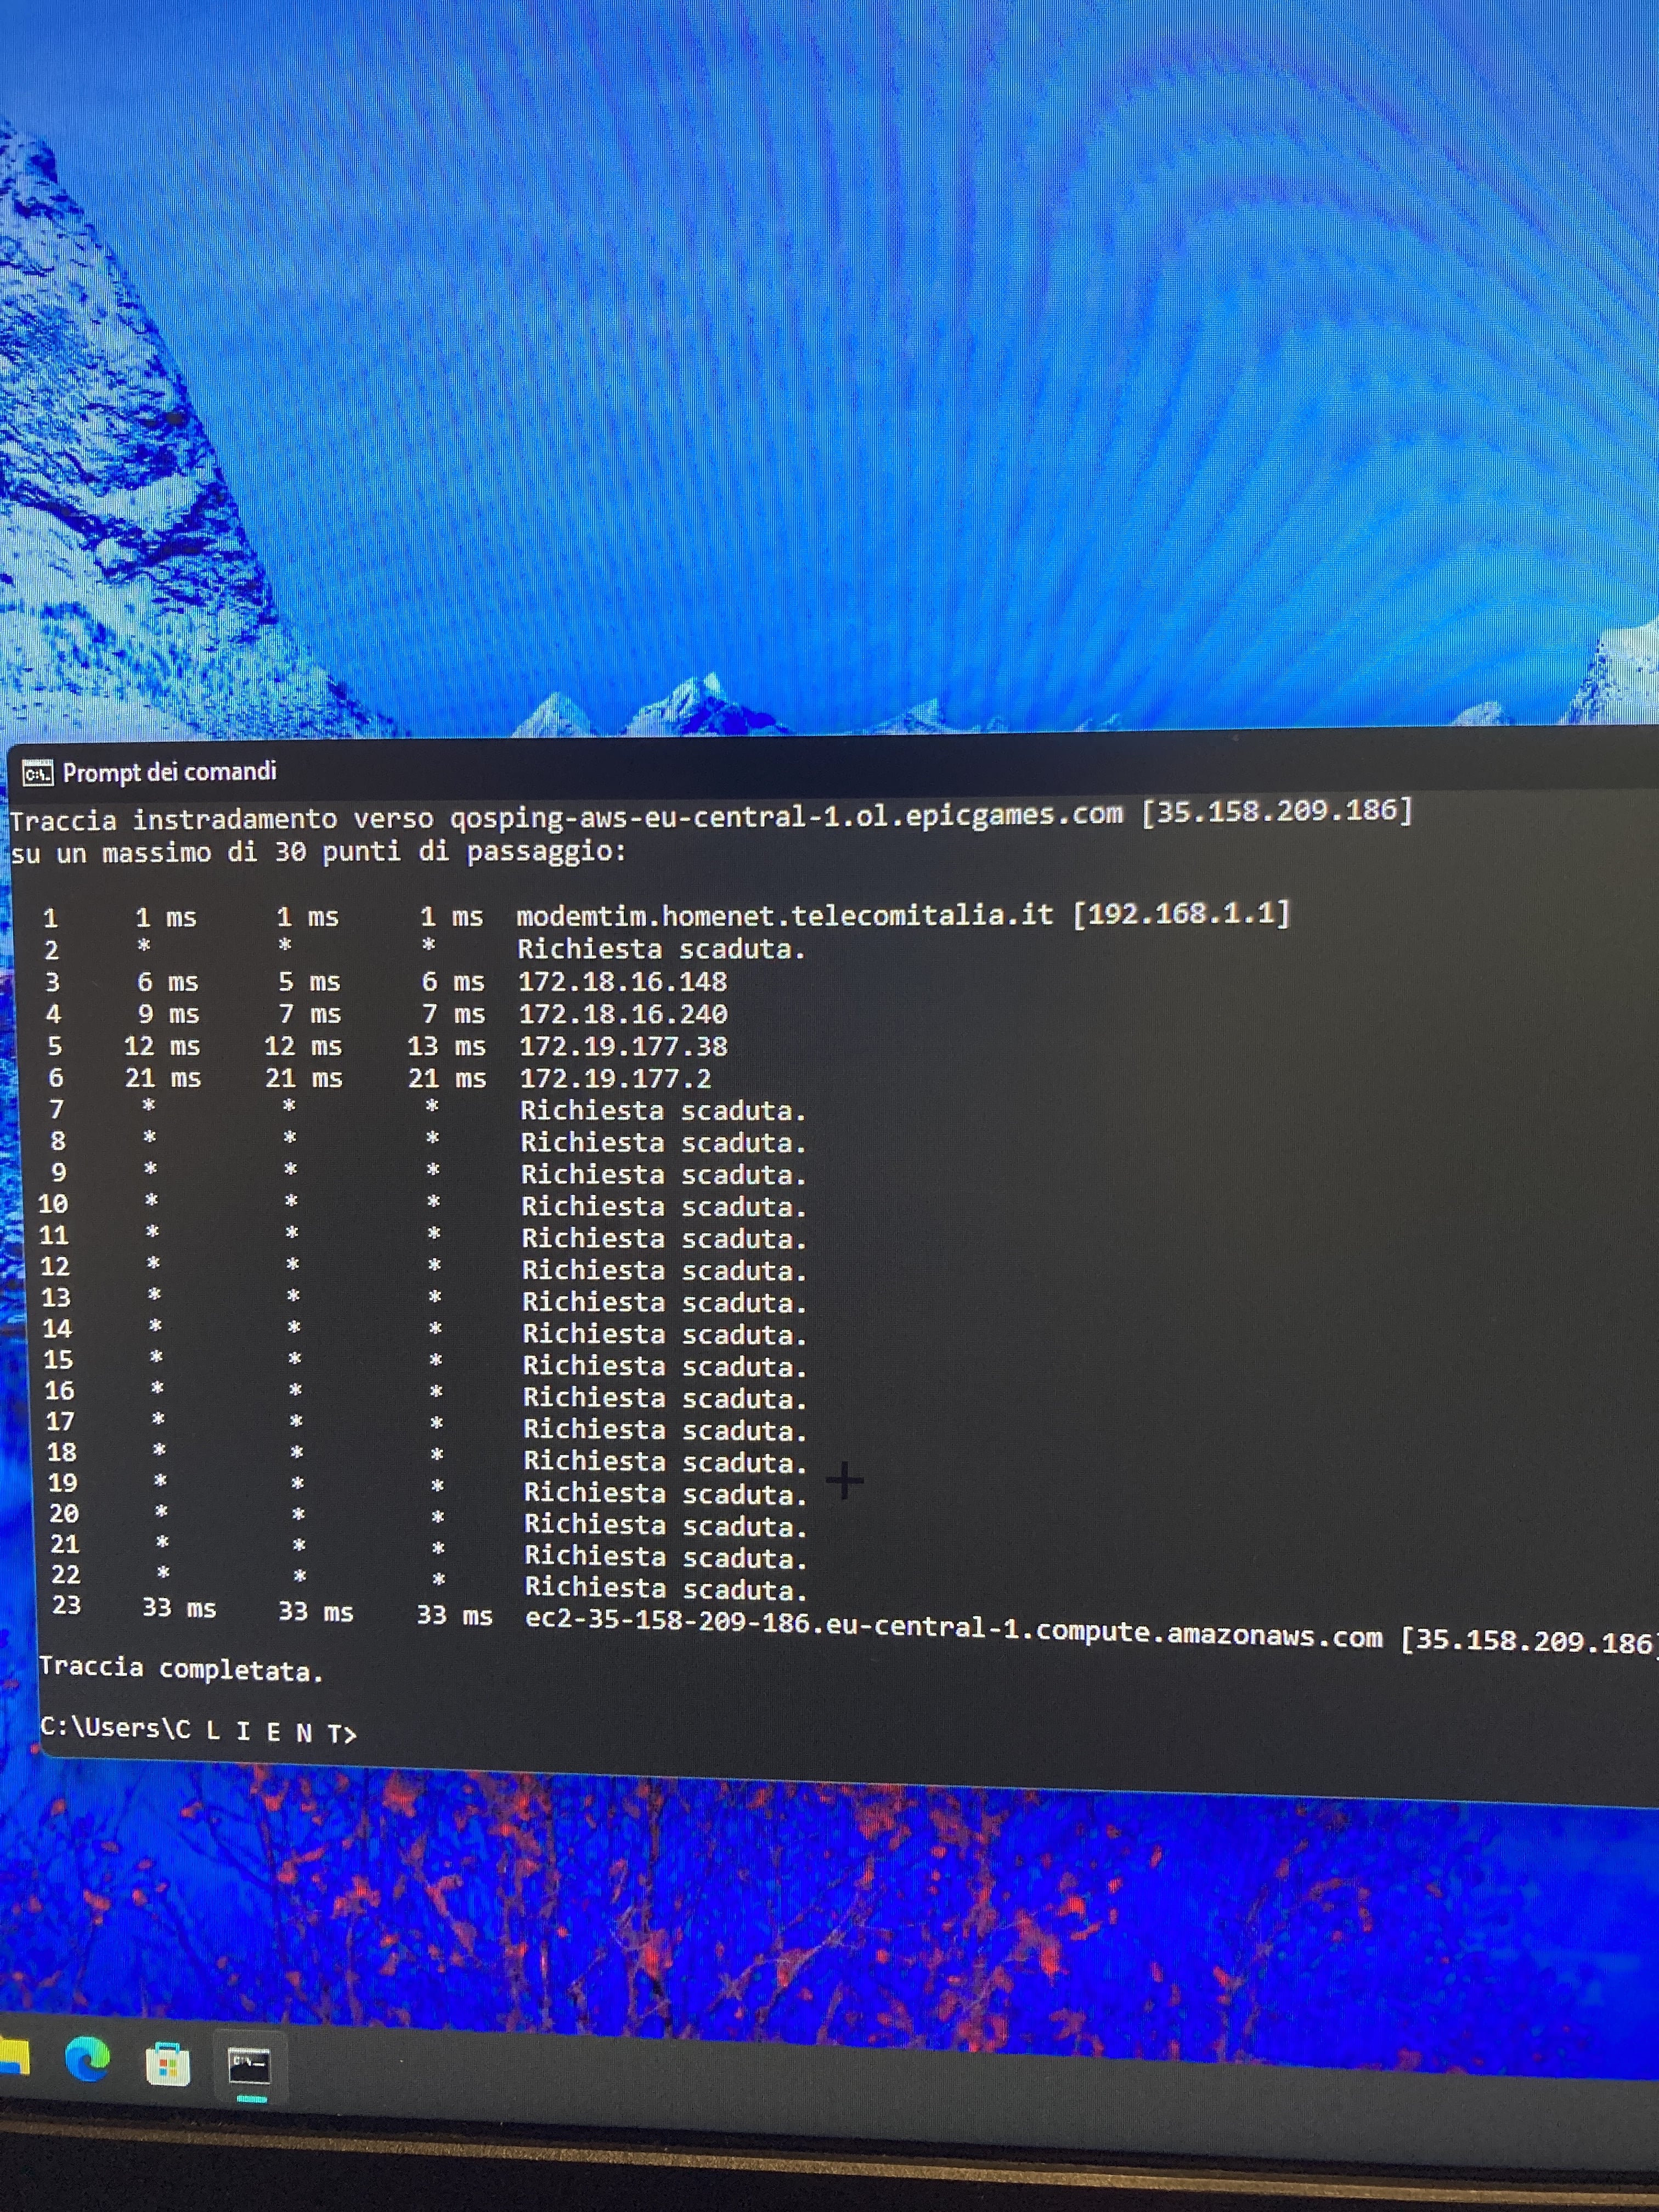
Task: Click the first "21 ms" value on hop 6
Action: click(163, 1078)
